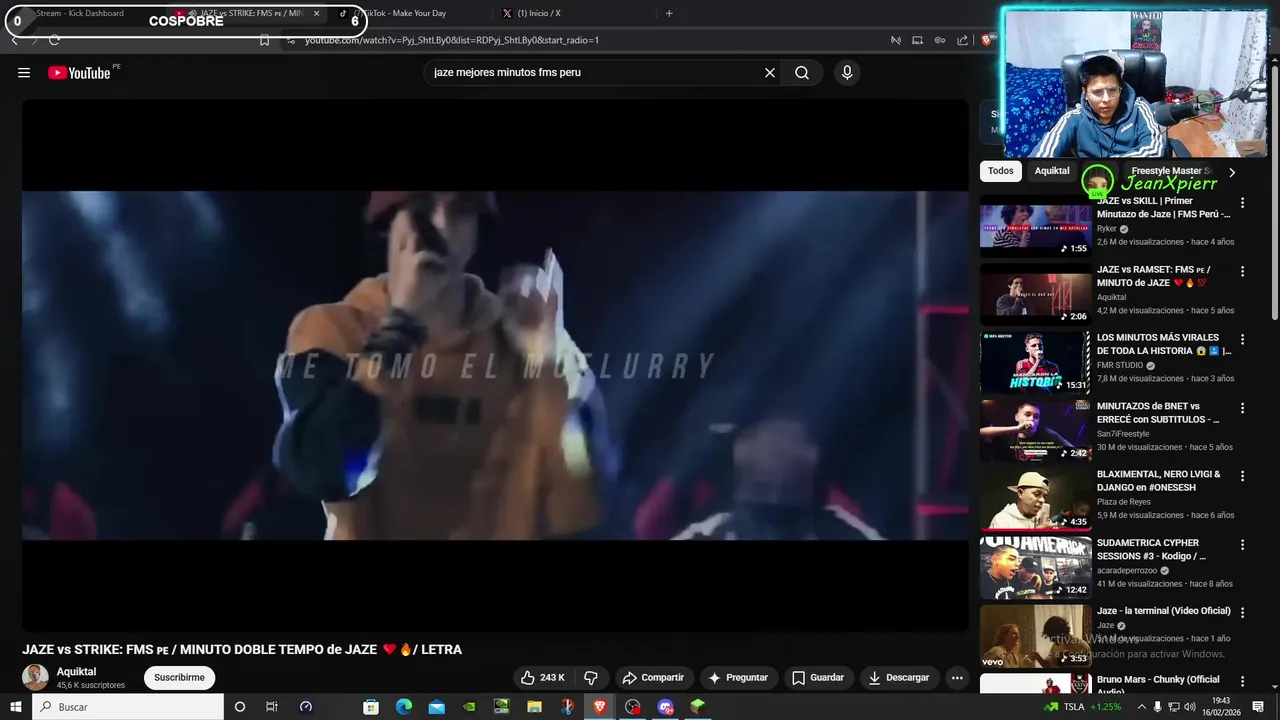
Task: Open LOS MINUTOS MÁS VIRALES thumbnail
Action: tap(1035, 363)
